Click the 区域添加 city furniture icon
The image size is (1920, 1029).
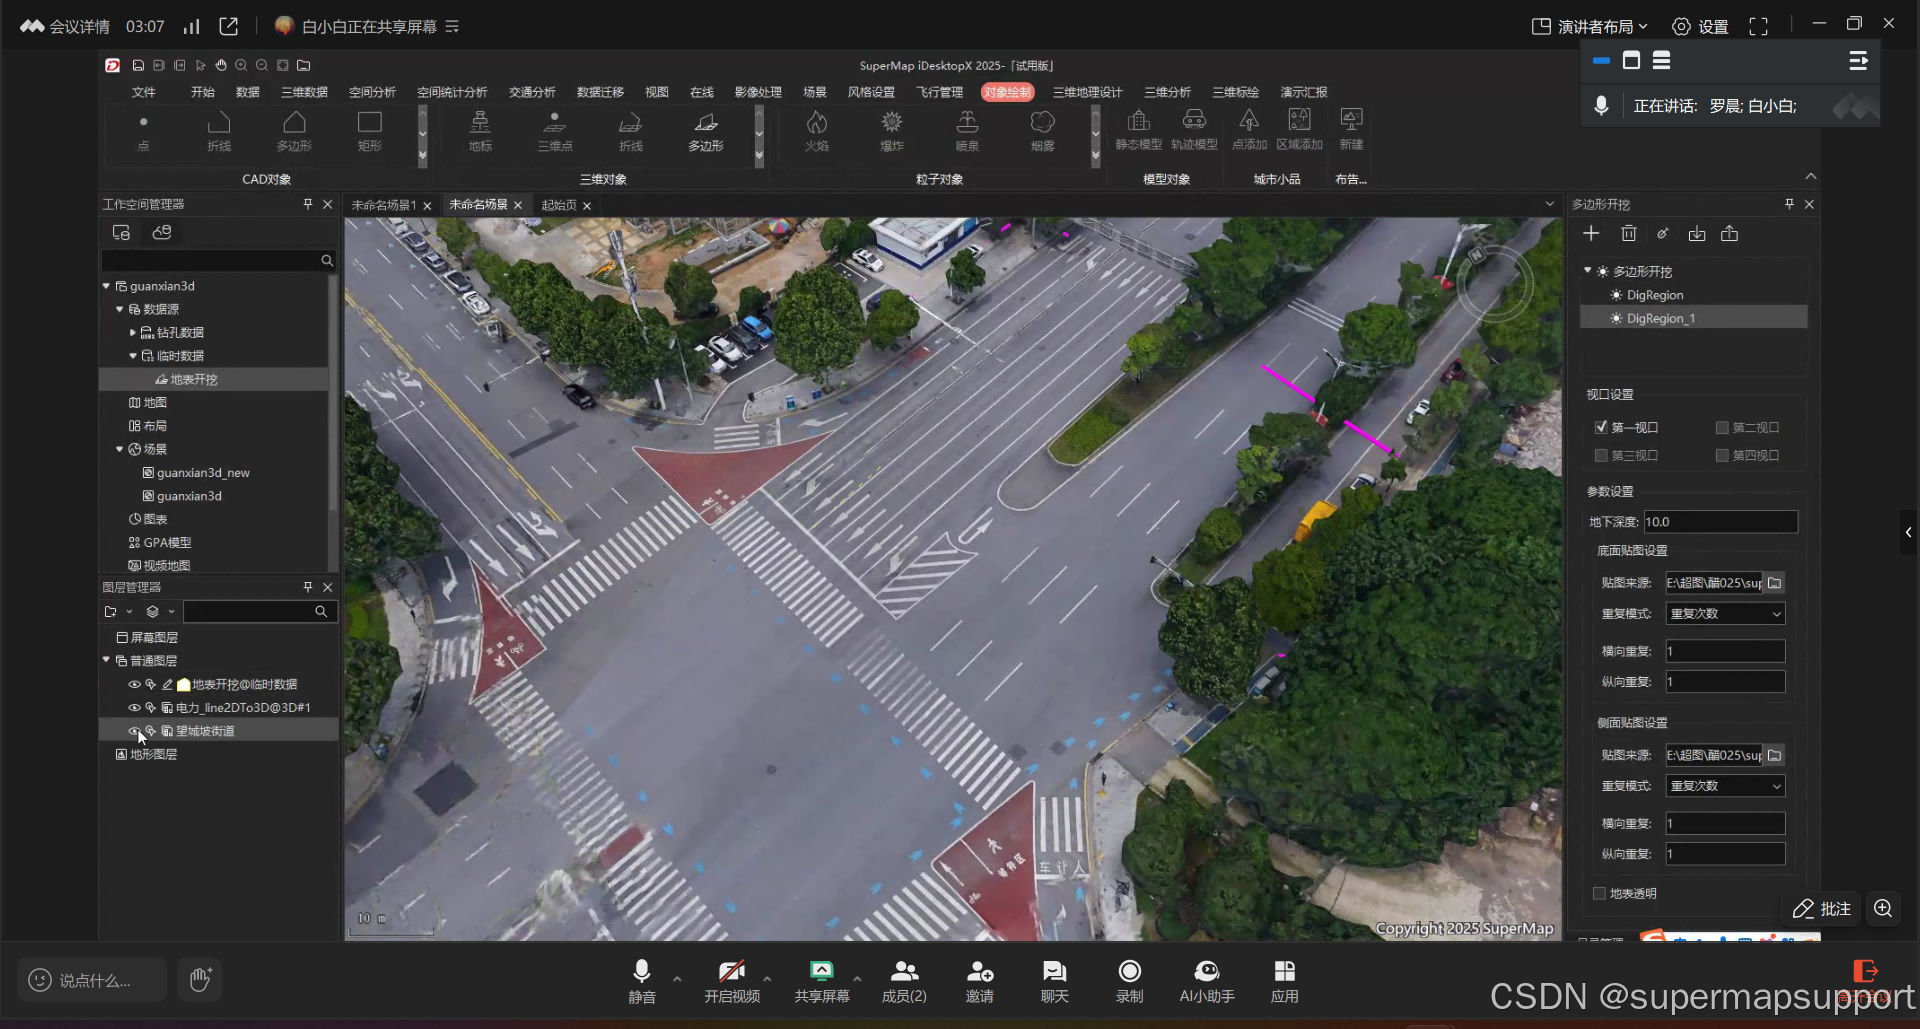(x=1299, y=121)
